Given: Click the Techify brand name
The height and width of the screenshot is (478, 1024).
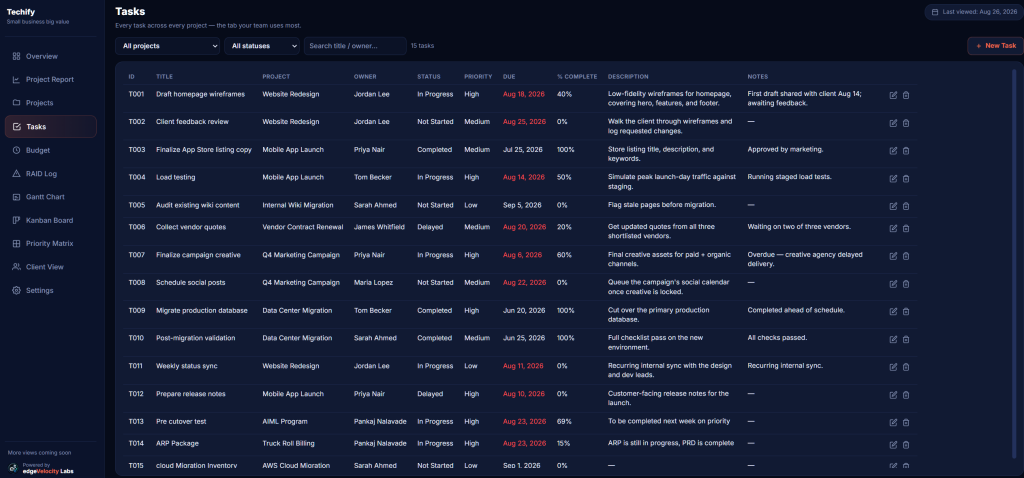Looking at the screenshot, I should point(20,12).
